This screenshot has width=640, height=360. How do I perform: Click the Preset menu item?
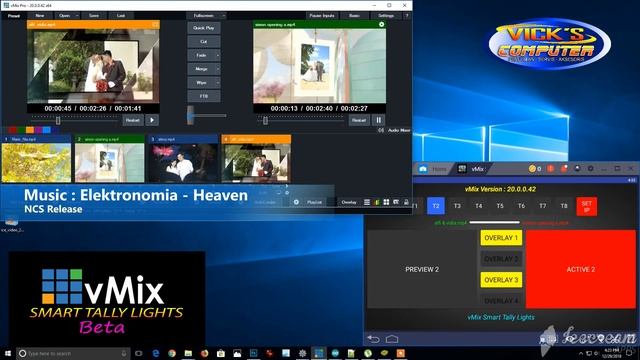14,16
